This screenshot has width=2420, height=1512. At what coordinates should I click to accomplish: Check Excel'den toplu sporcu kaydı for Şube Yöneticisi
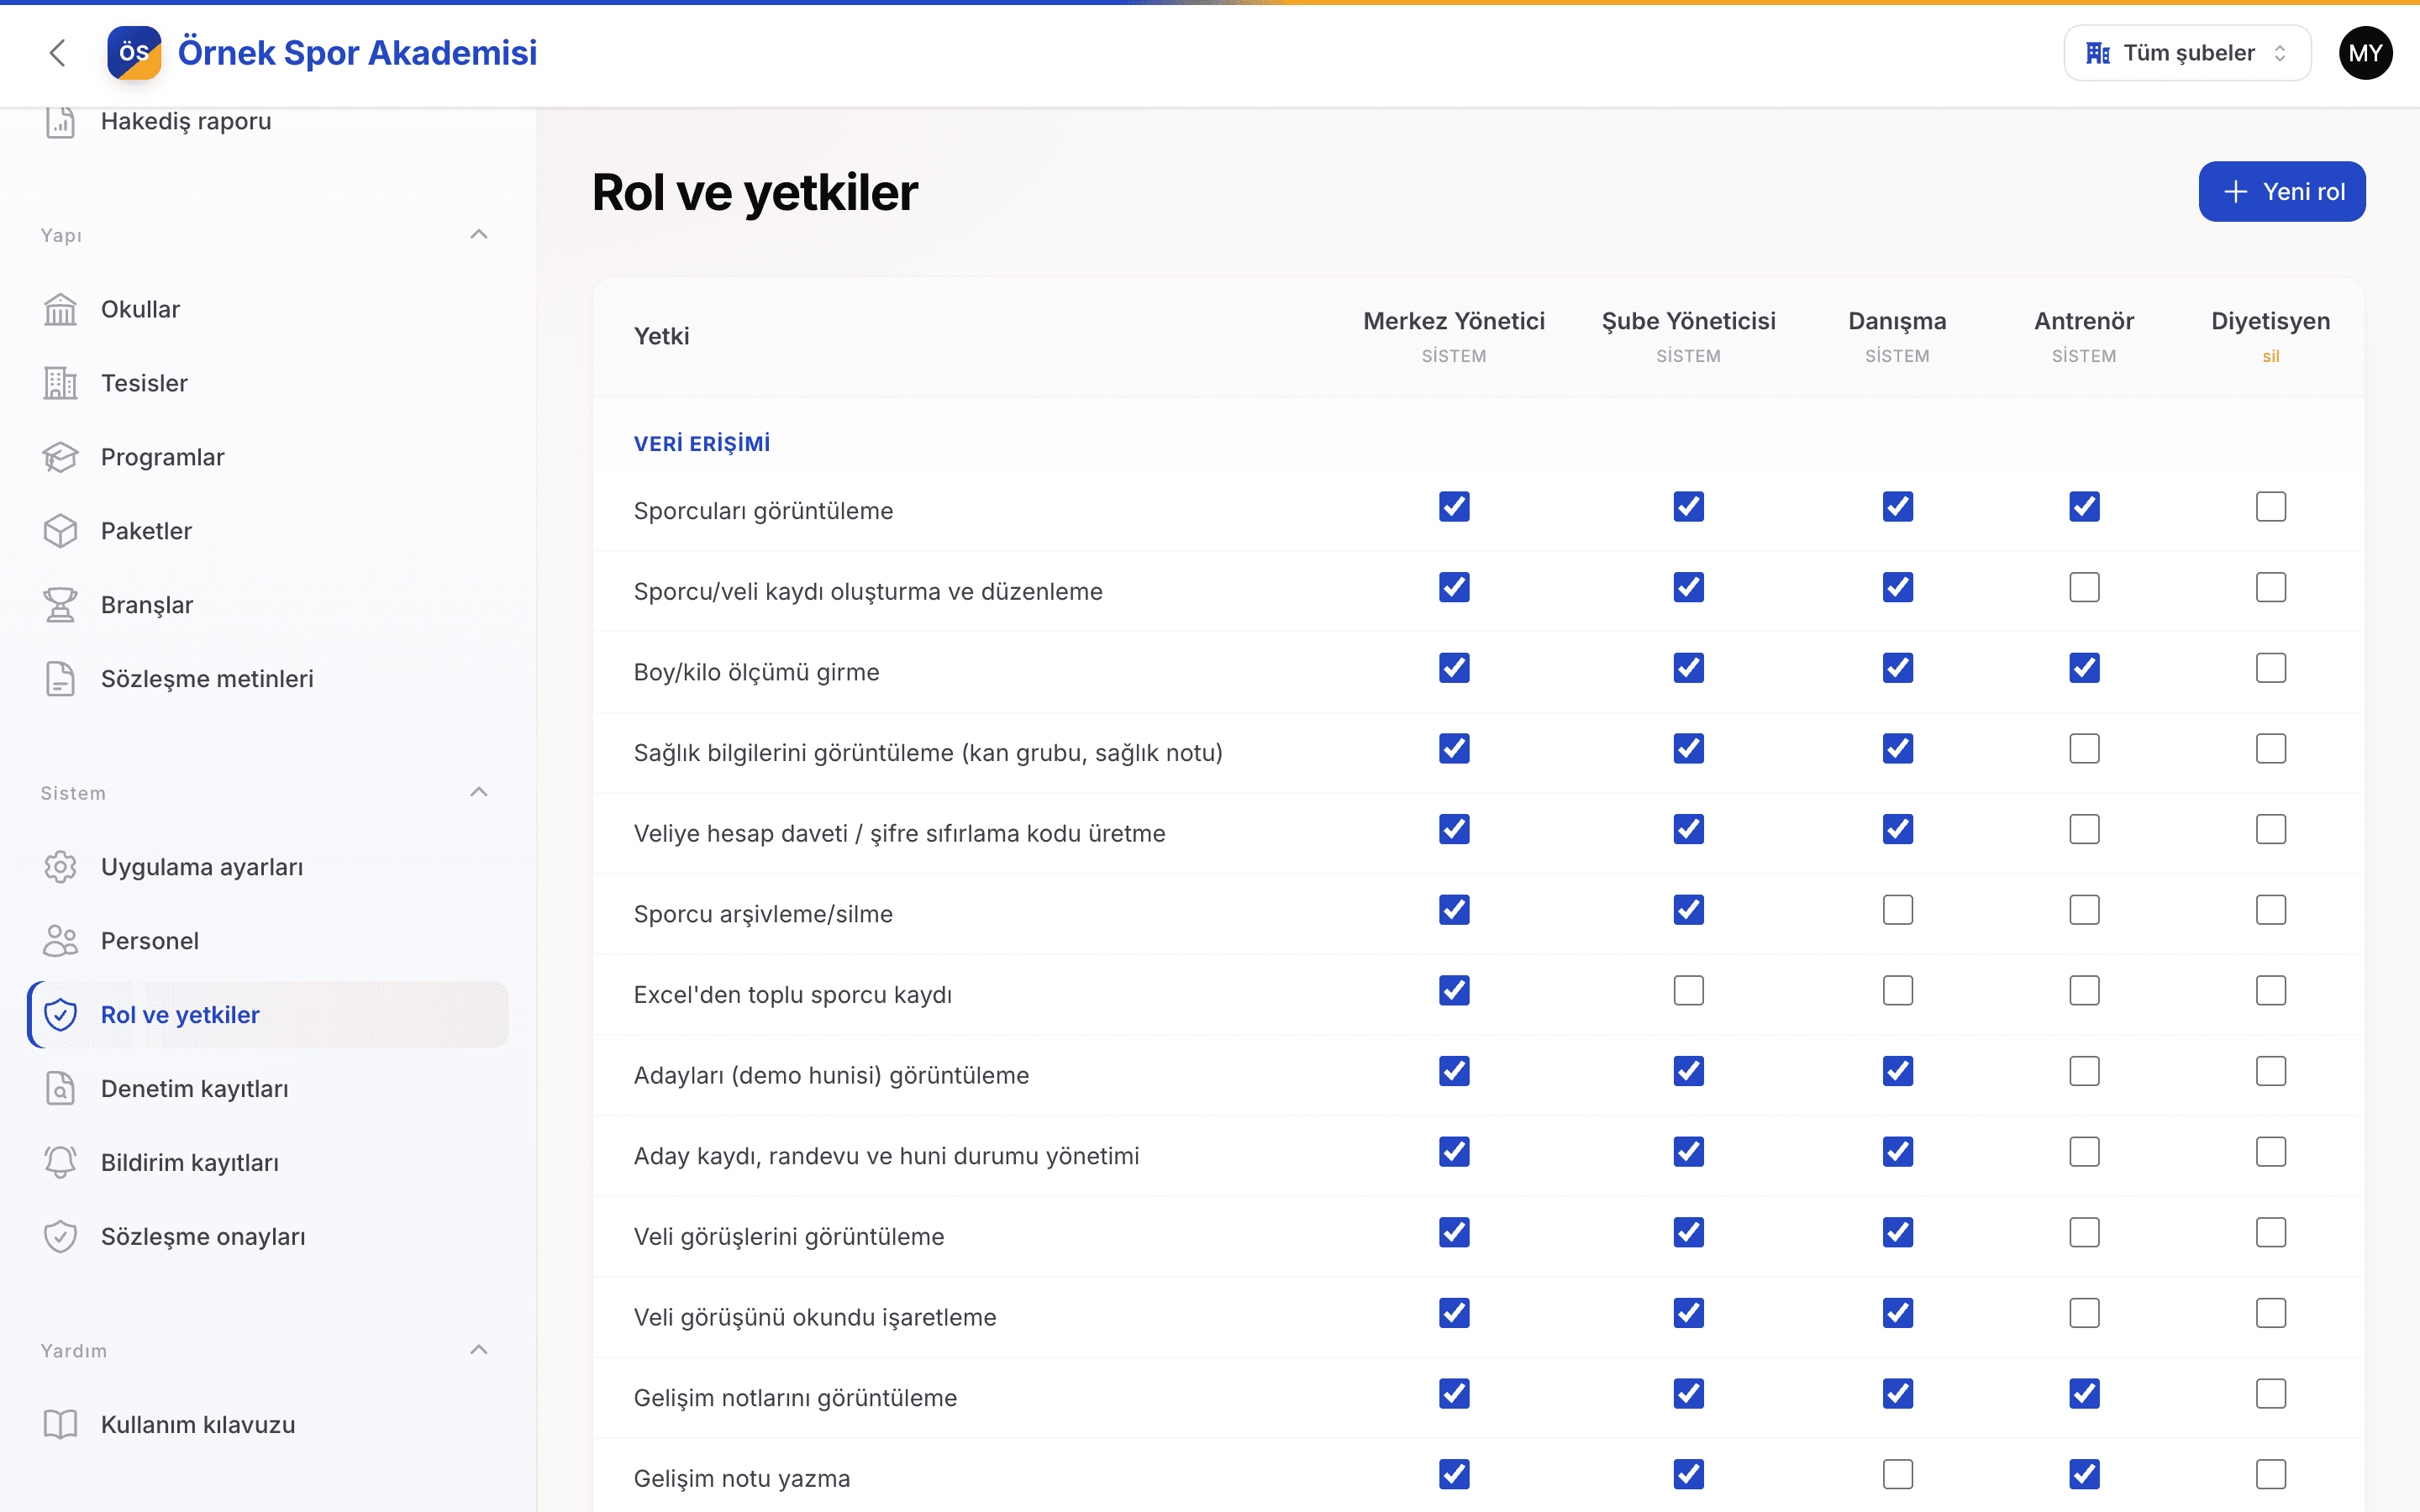tap(1689, 991)
